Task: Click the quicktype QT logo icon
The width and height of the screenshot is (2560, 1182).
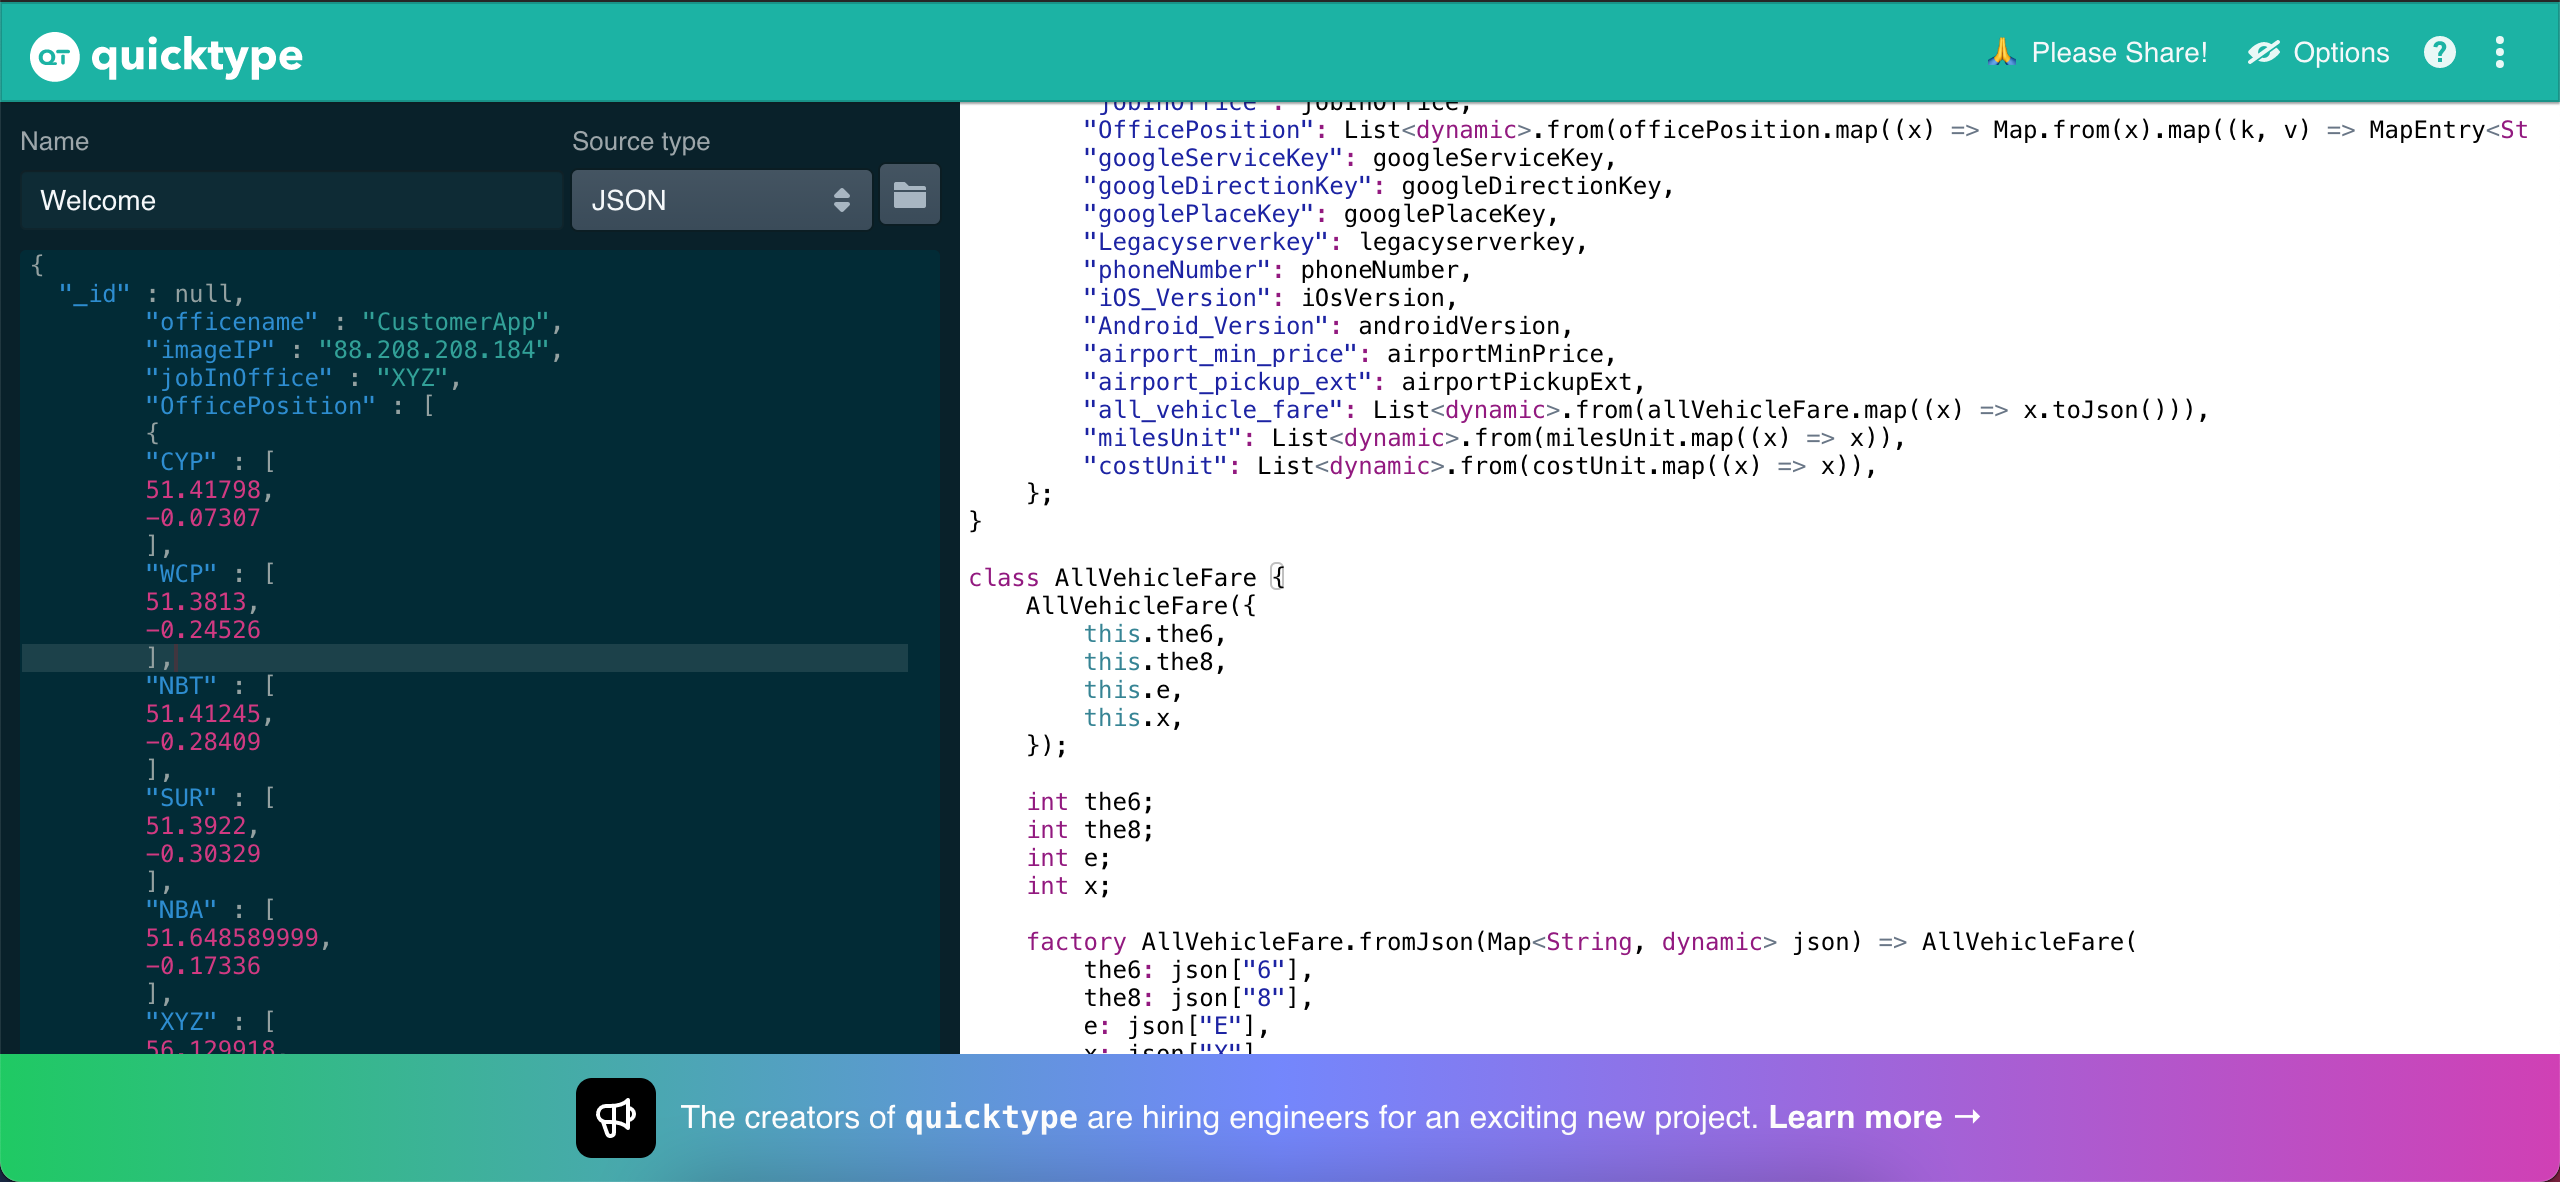Action: coord(55,55)
